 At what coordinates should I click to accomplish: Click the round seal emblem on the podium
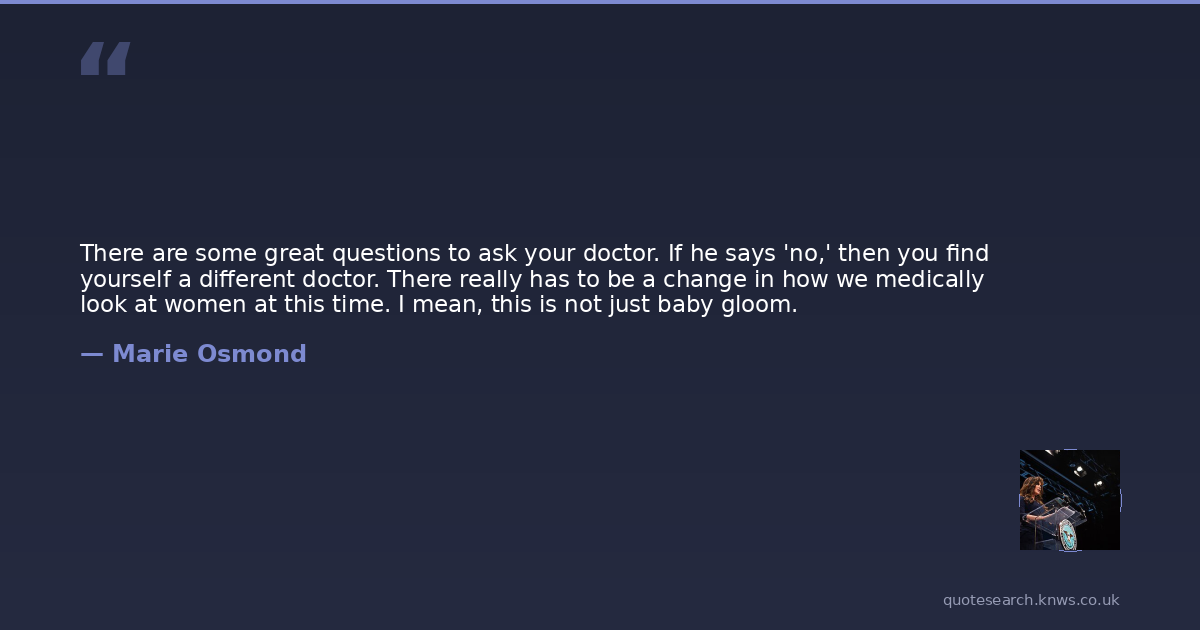pos(1067,534)
